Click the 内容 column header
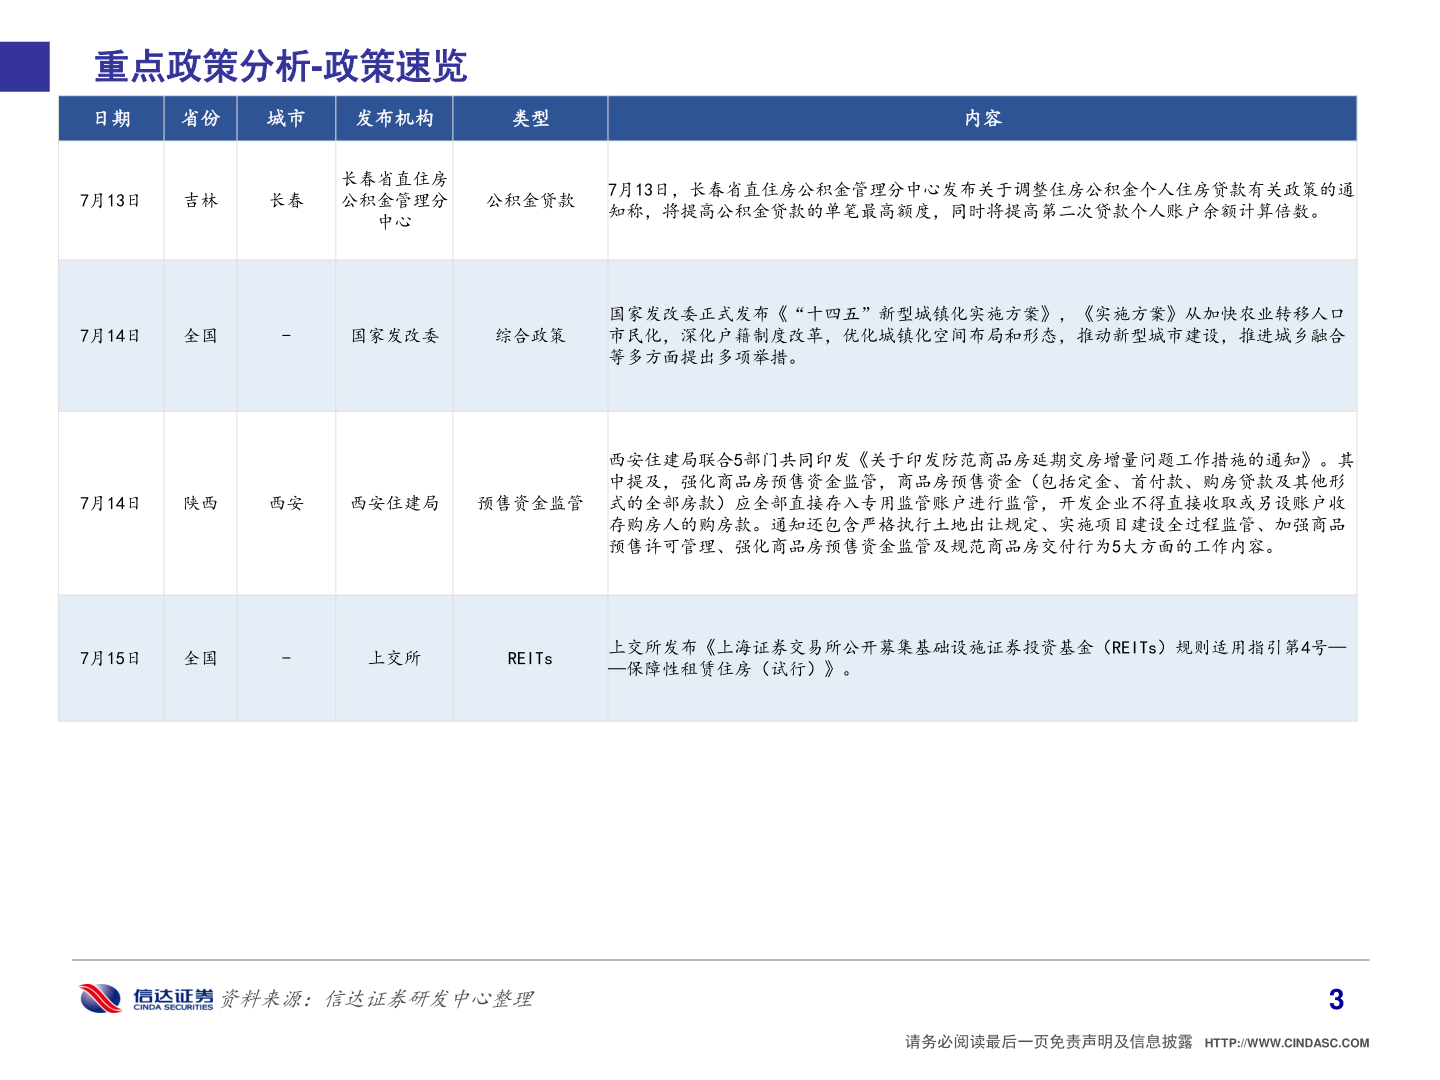Screen dimensions: 1440x1080 [x=983, y=117]
